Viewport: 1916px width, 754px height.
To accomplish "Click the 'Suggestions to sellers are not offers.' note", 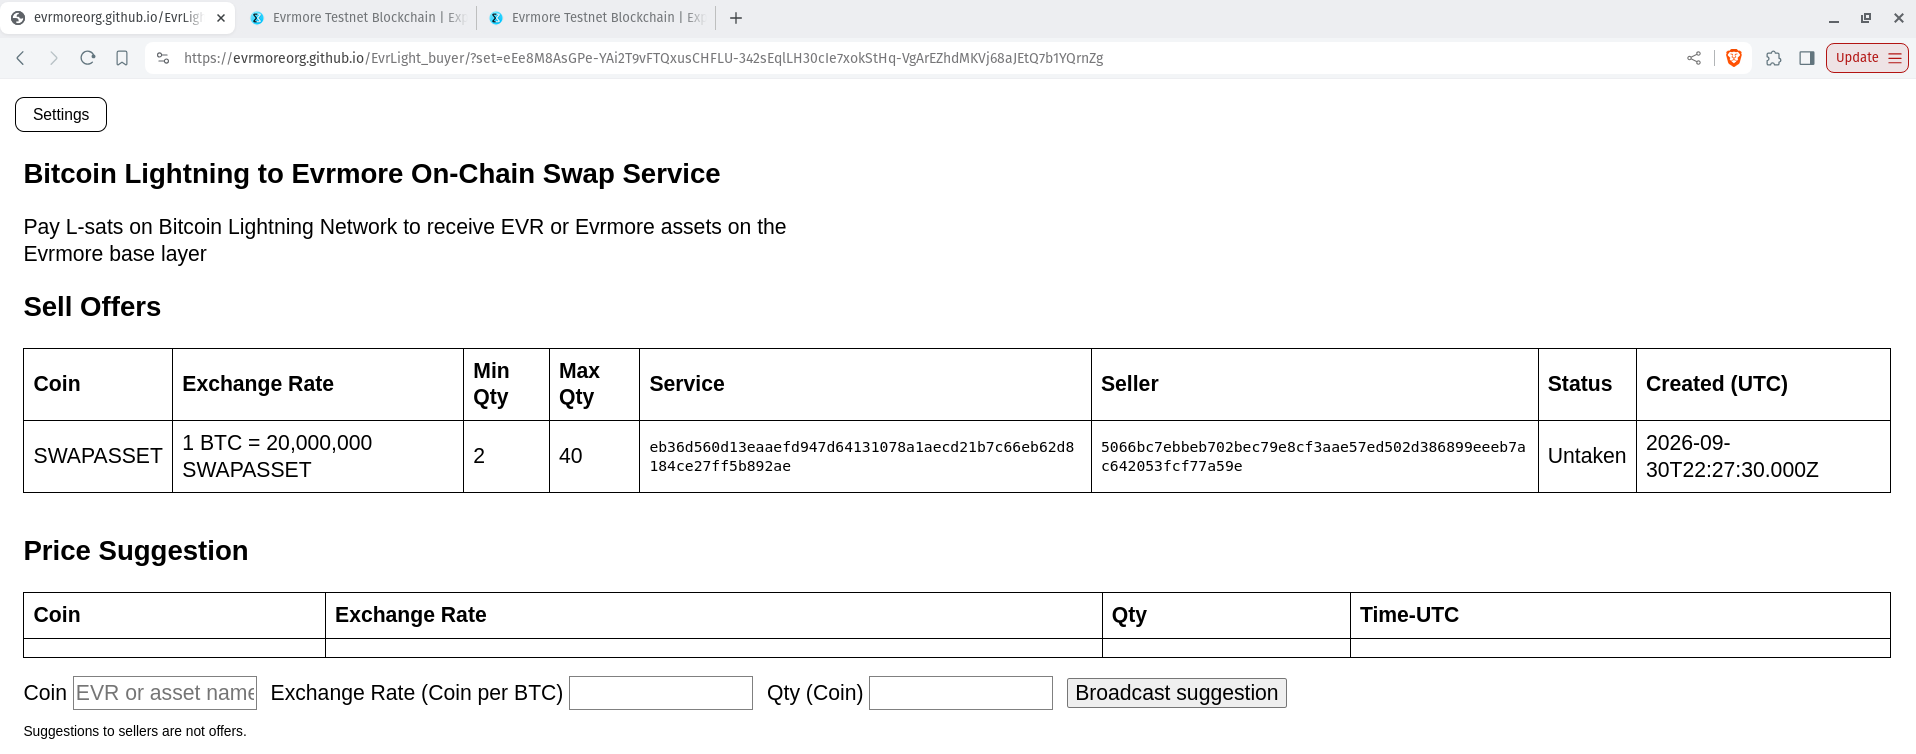I will (135, 731).
